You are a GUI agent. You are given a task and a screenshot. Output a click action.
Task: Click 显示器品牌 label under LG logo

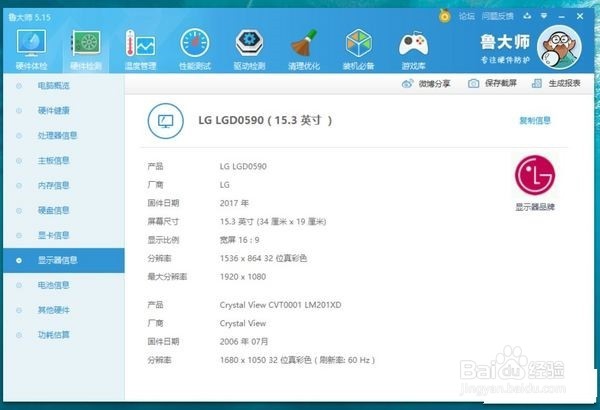535,207
